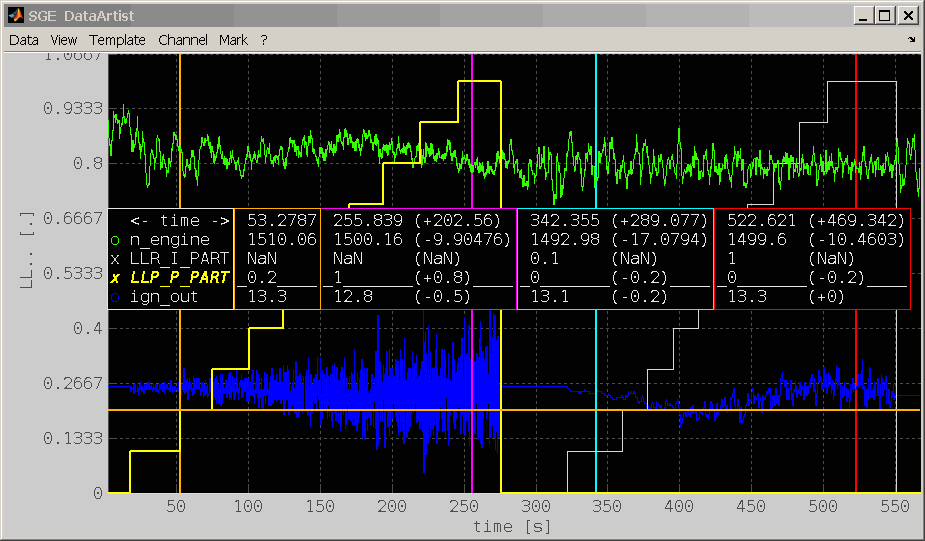The image size is (925, 541).
Task: Open the Mark menu
Action: (233, 40)
